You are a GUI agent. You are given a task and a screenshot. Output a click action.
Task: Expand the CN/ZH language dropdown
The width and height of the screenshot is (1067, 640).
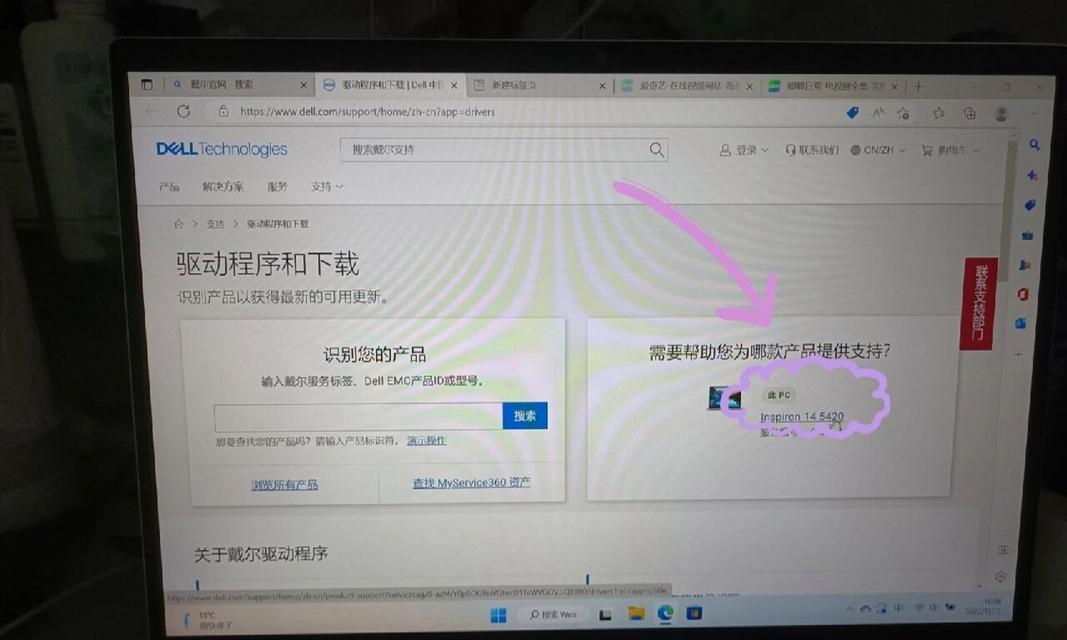878,150
